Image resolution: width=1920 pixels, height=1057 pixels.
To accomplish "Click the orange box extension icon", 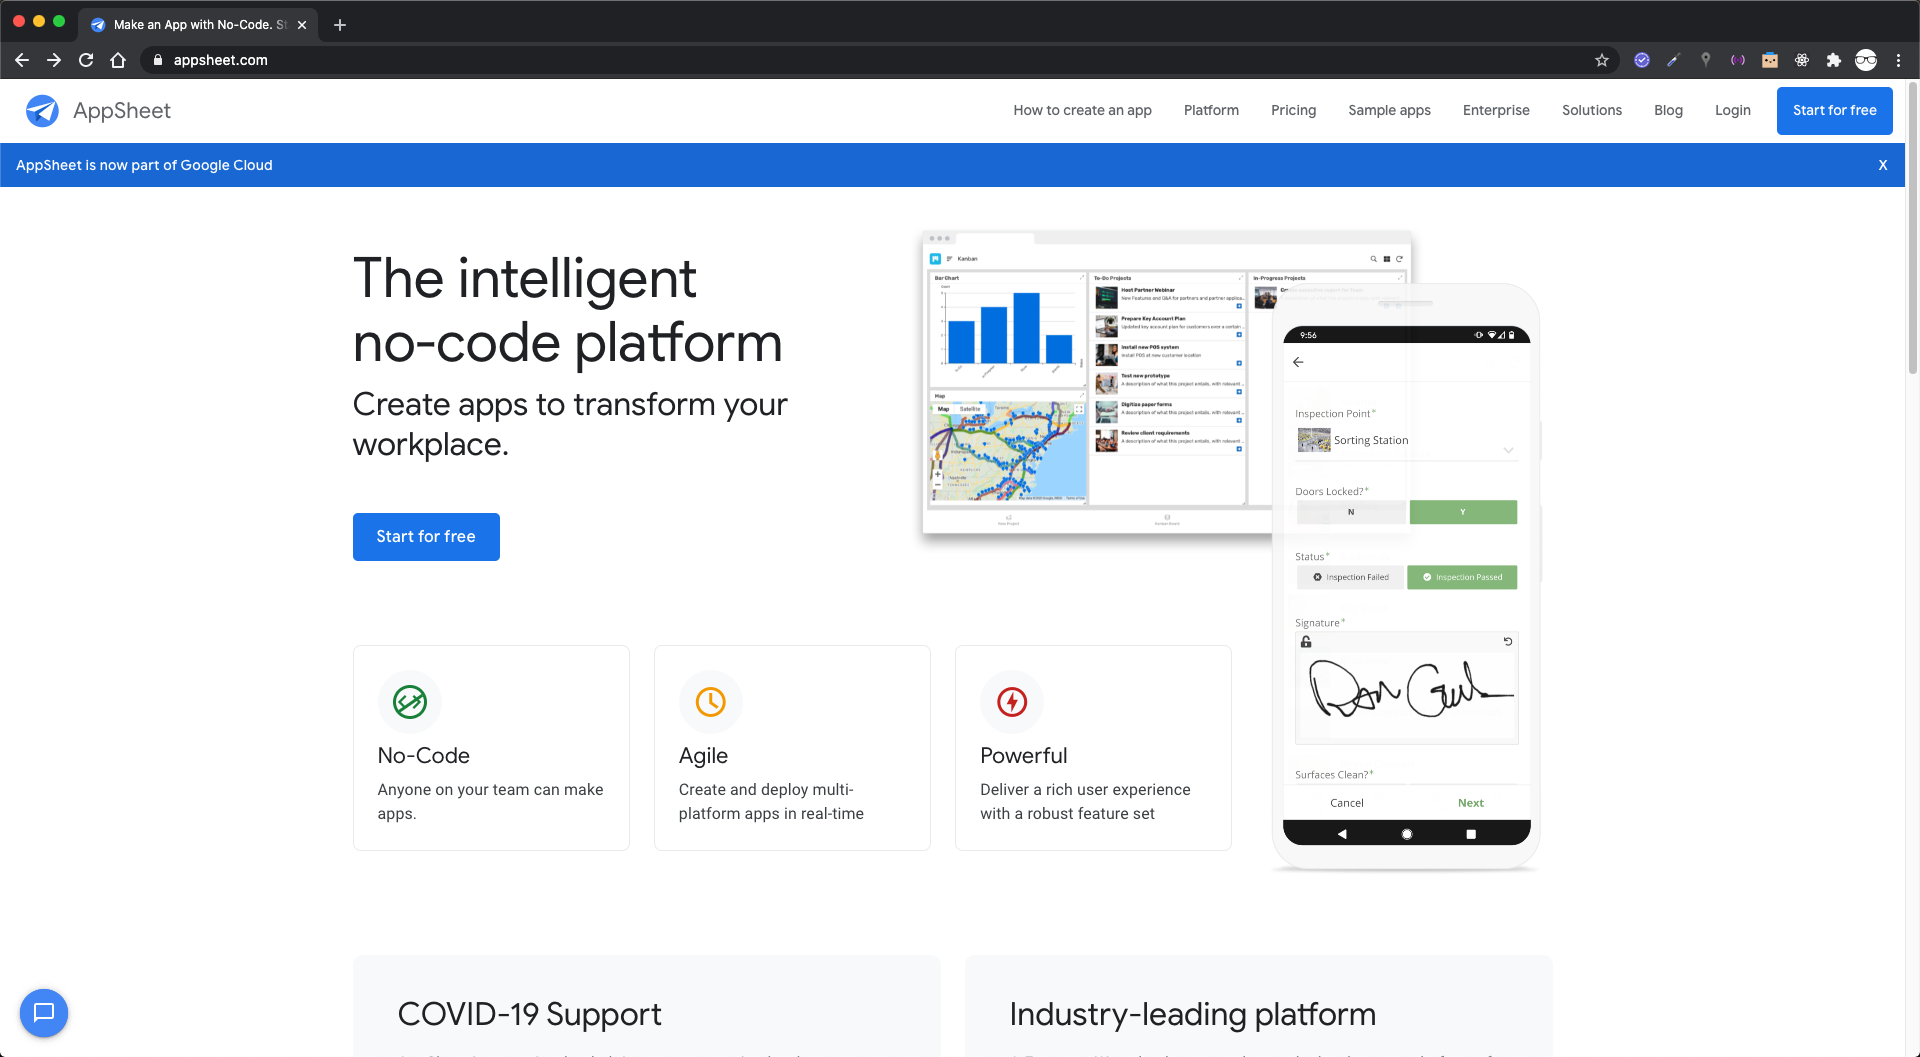I will coord(1770,60).
